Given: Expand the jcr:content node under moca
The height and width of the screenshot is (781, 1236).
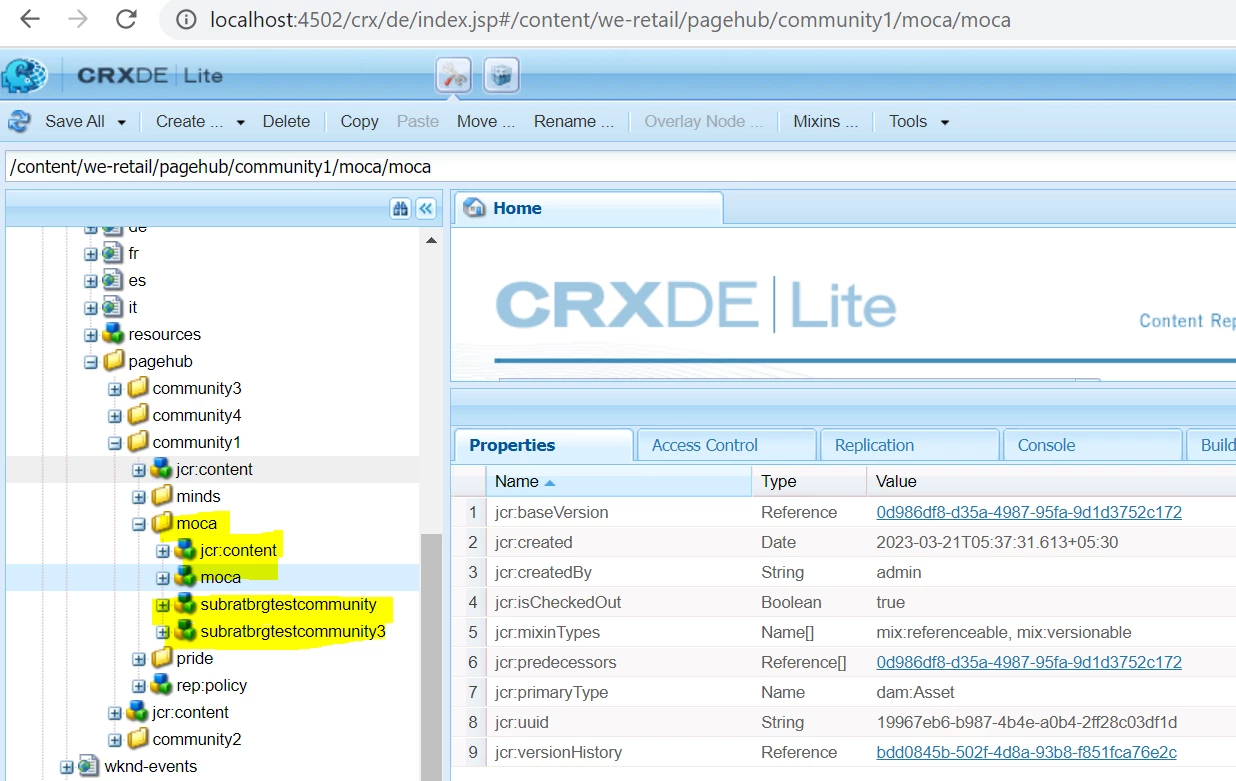Looking at the screenshot, I should tap(163, 551).
